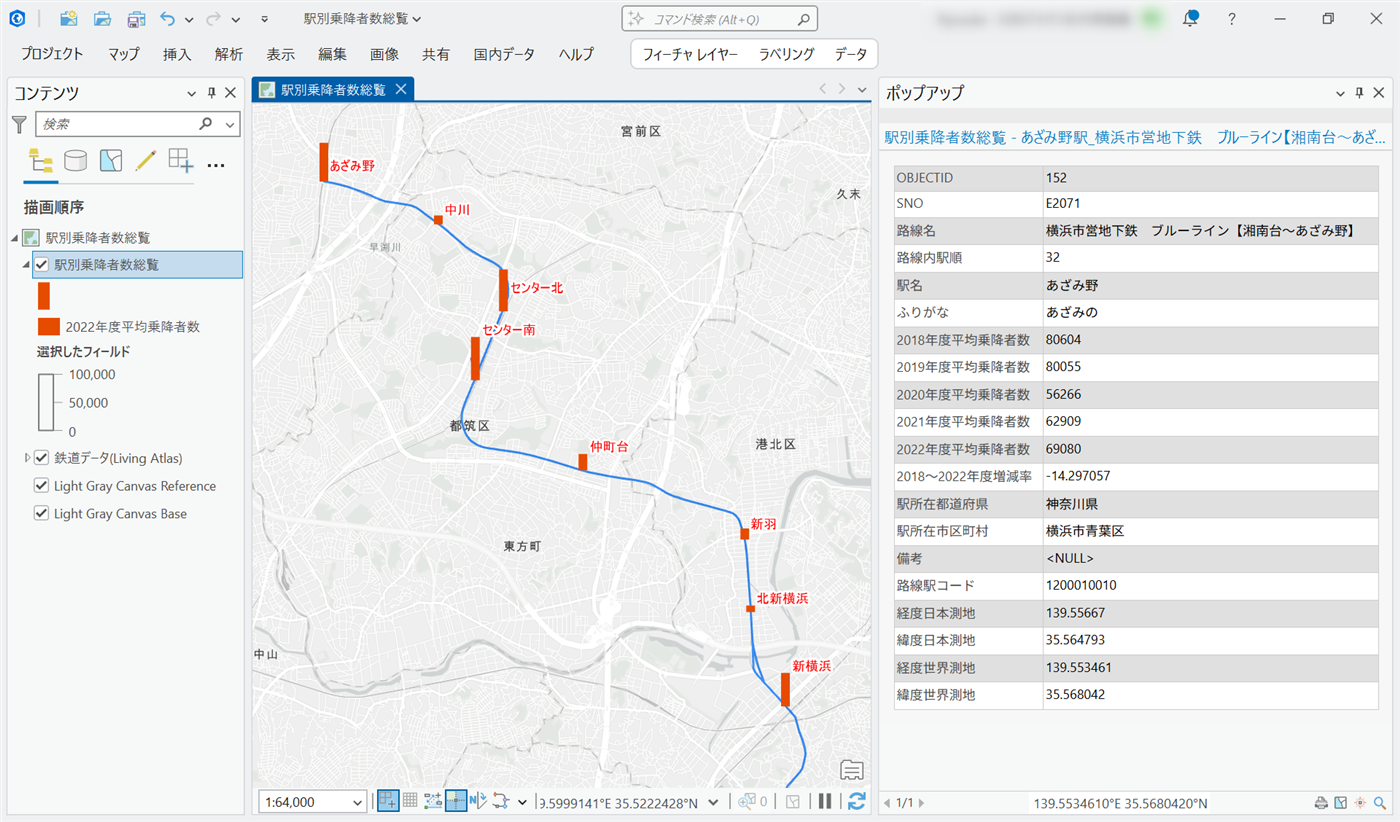Click the refresh map icon in status bar
The image size is (1400, 822).
[x=856, y=801]
